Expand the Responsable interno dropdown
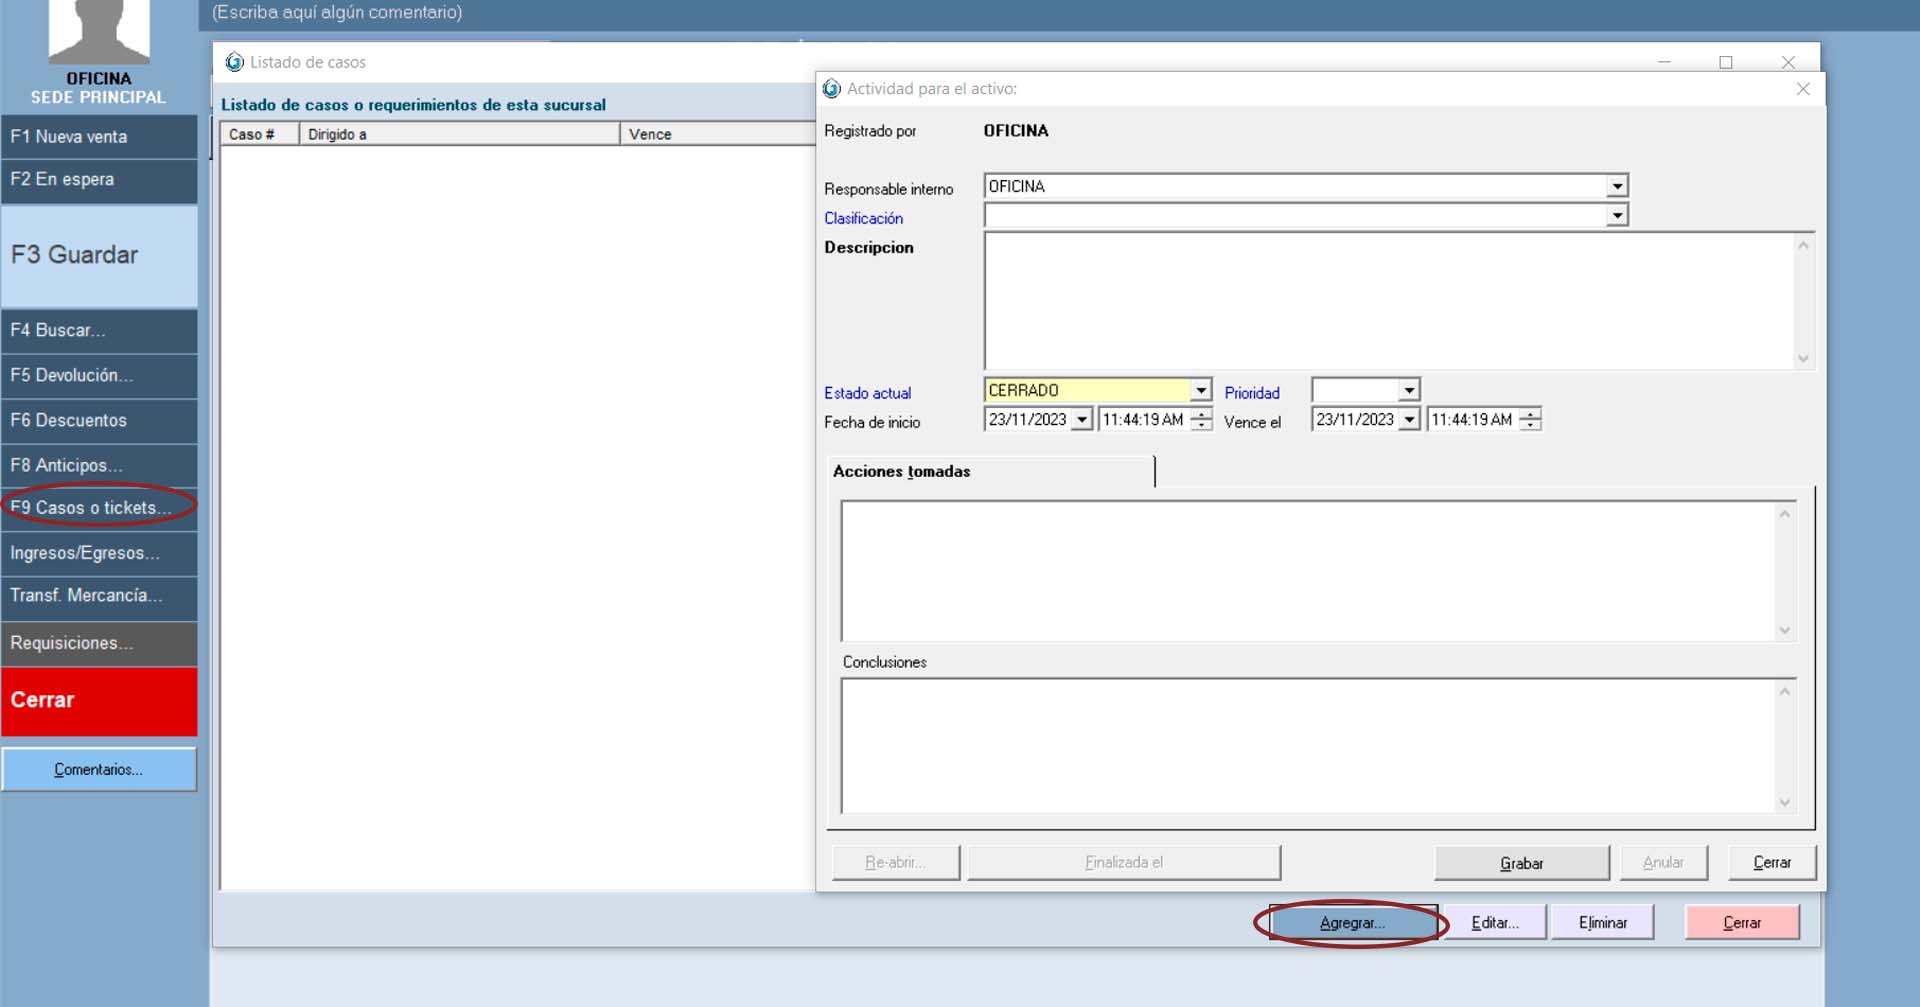1920x1007 pixels. click(1617, 187)
